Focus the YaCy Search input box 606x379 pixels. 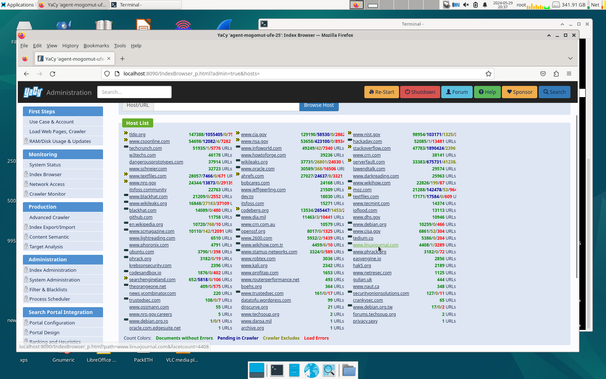coord(134,92)
